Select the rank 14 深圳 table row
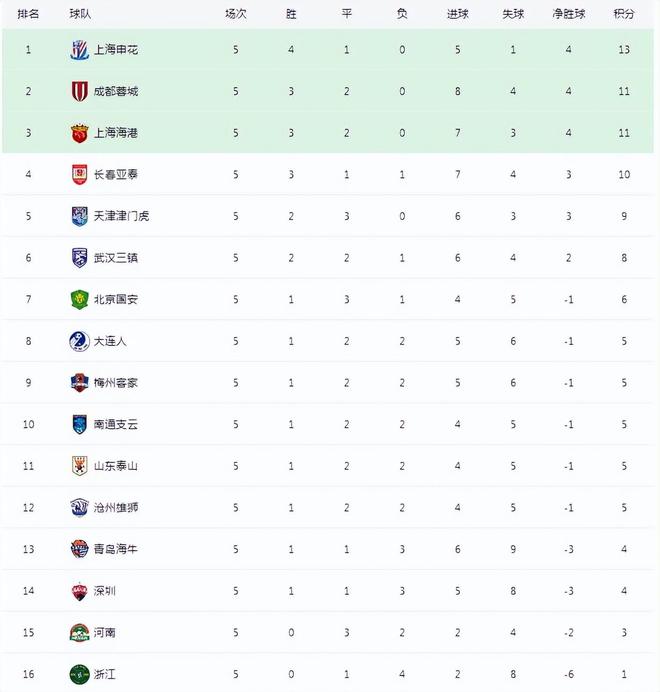The image size is (660, 692). 330,591
